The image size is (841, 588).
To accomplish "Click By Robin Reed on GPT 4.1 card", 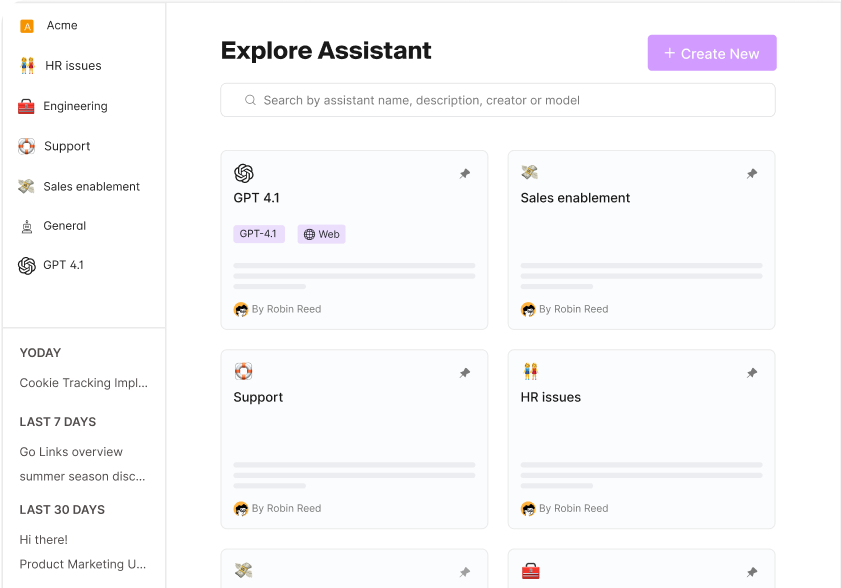I will [x=286, y=309].
